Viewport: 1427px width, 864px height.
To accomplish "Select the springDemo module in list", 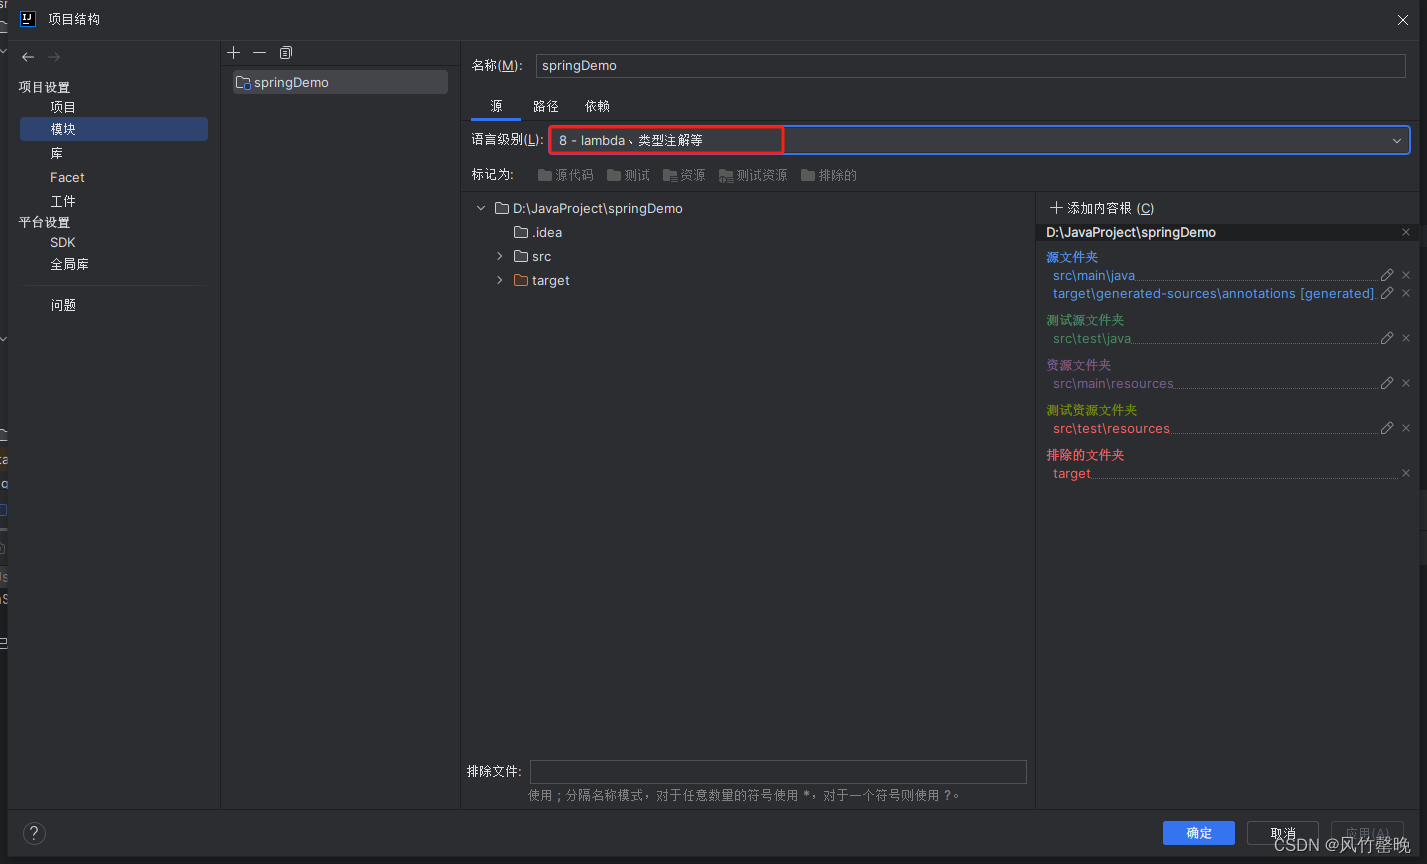I will [340, 82].
